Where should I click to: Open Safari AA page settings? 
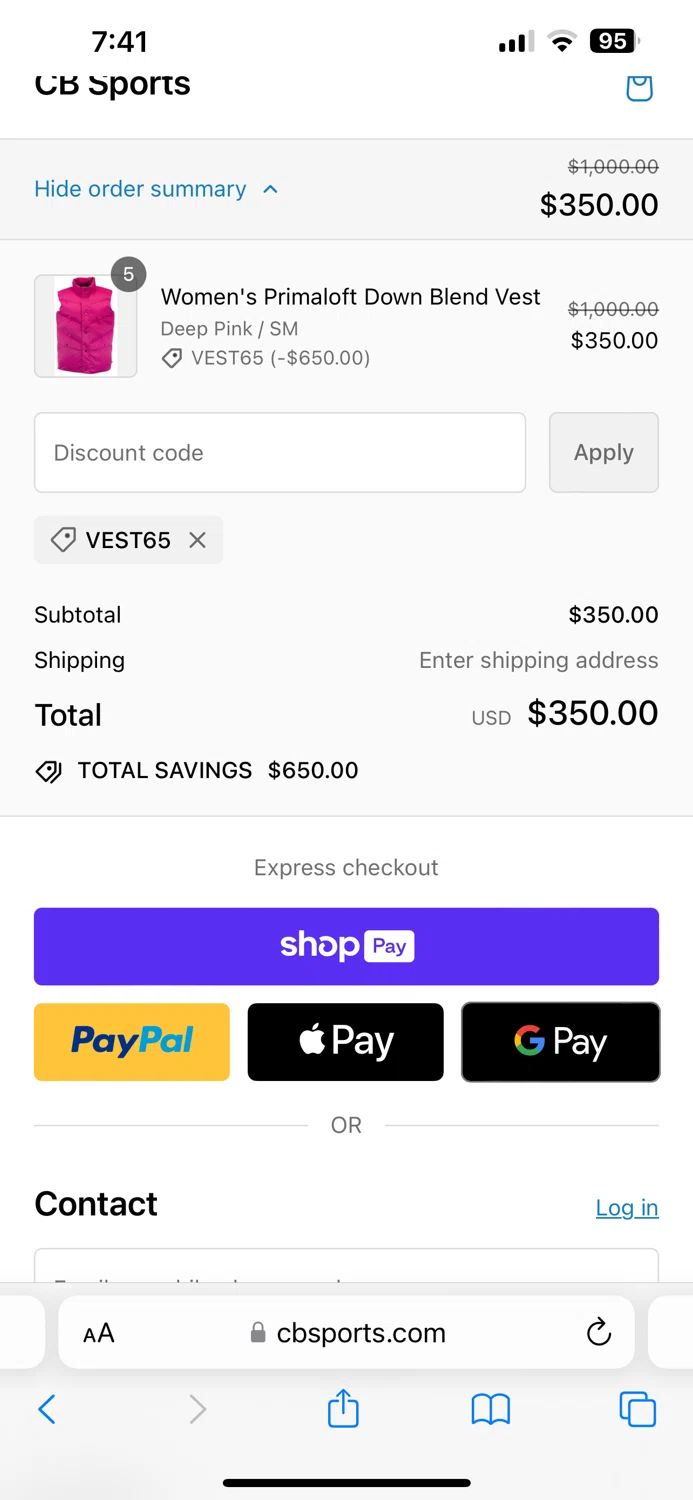[x=99, y=1333]
